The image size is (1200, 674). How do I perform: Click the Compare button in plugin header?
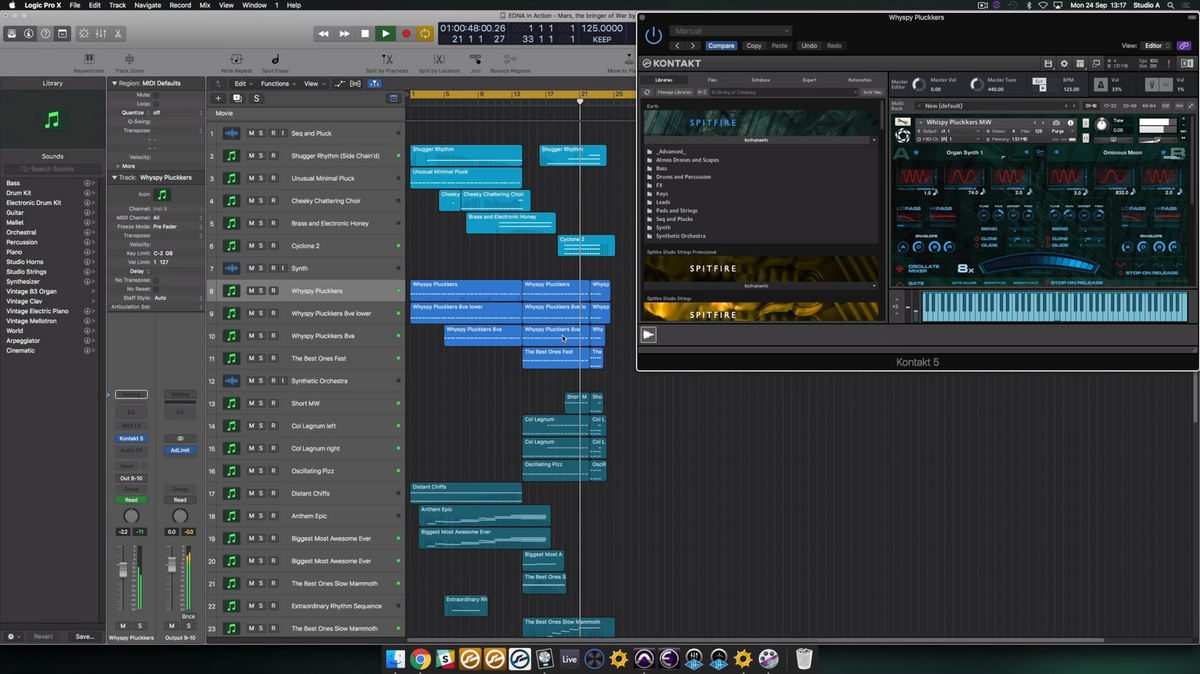click(x=721, y=46)
